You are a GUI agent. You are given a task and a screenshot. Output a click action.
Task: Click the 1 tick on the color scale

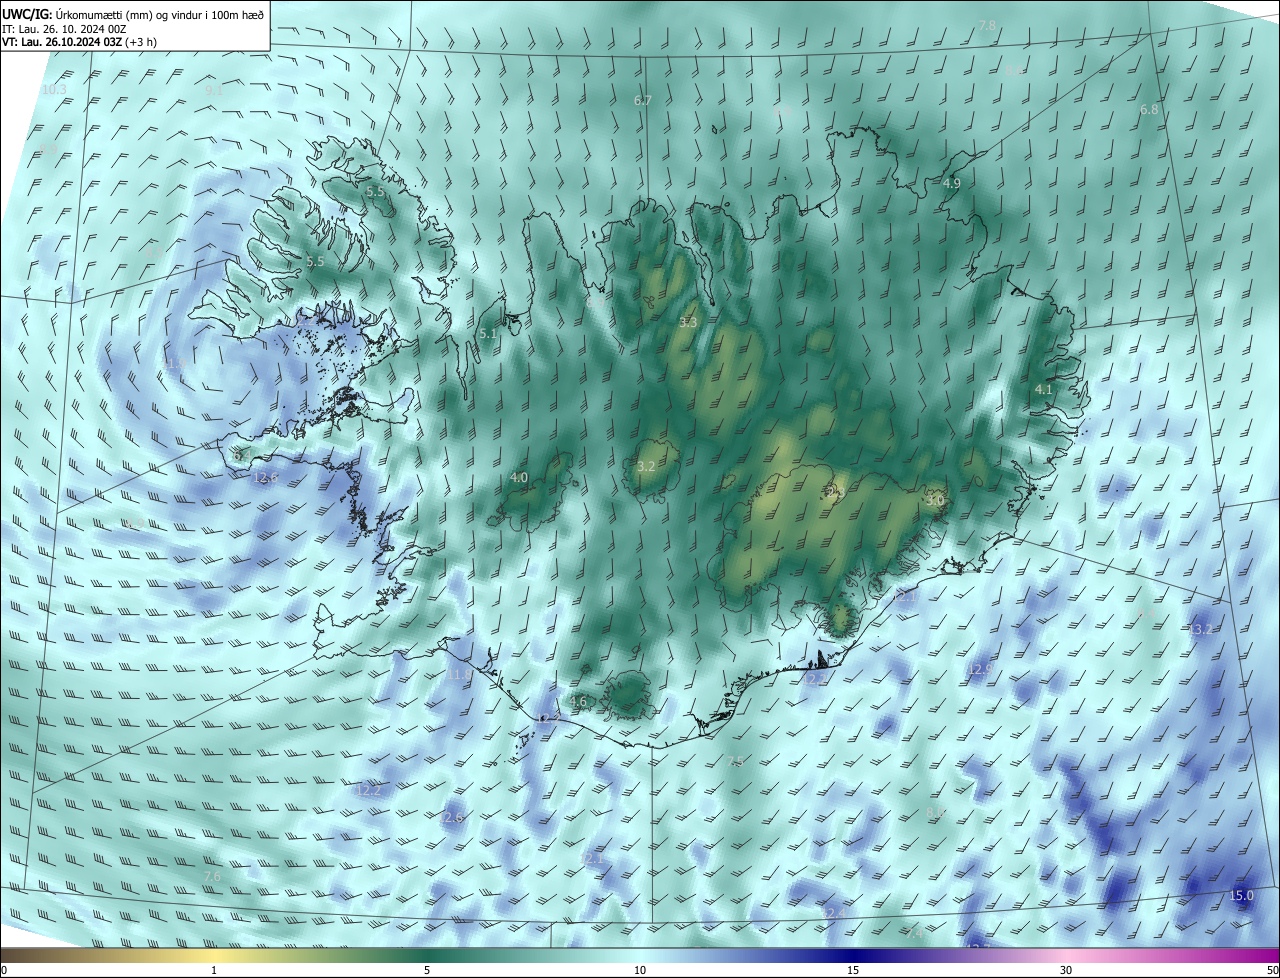(x=214, y=971)
